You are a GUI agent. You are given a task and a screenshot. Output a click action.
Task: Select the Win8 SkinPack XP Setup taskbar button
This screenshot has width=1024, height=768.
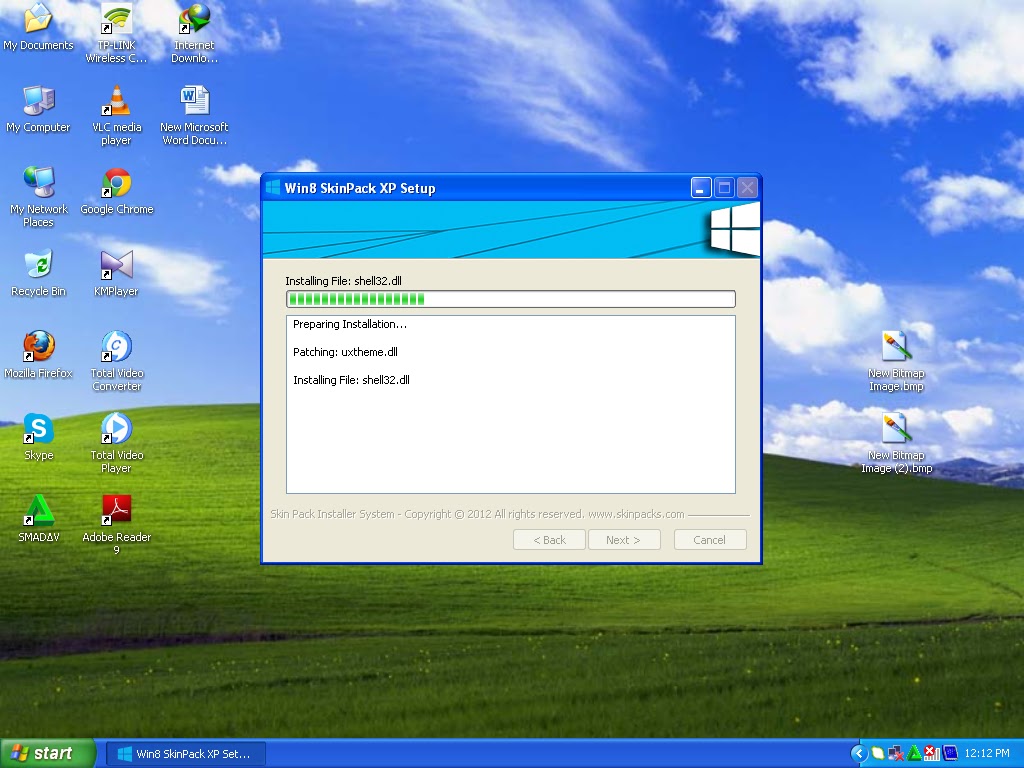pos(185,755)
